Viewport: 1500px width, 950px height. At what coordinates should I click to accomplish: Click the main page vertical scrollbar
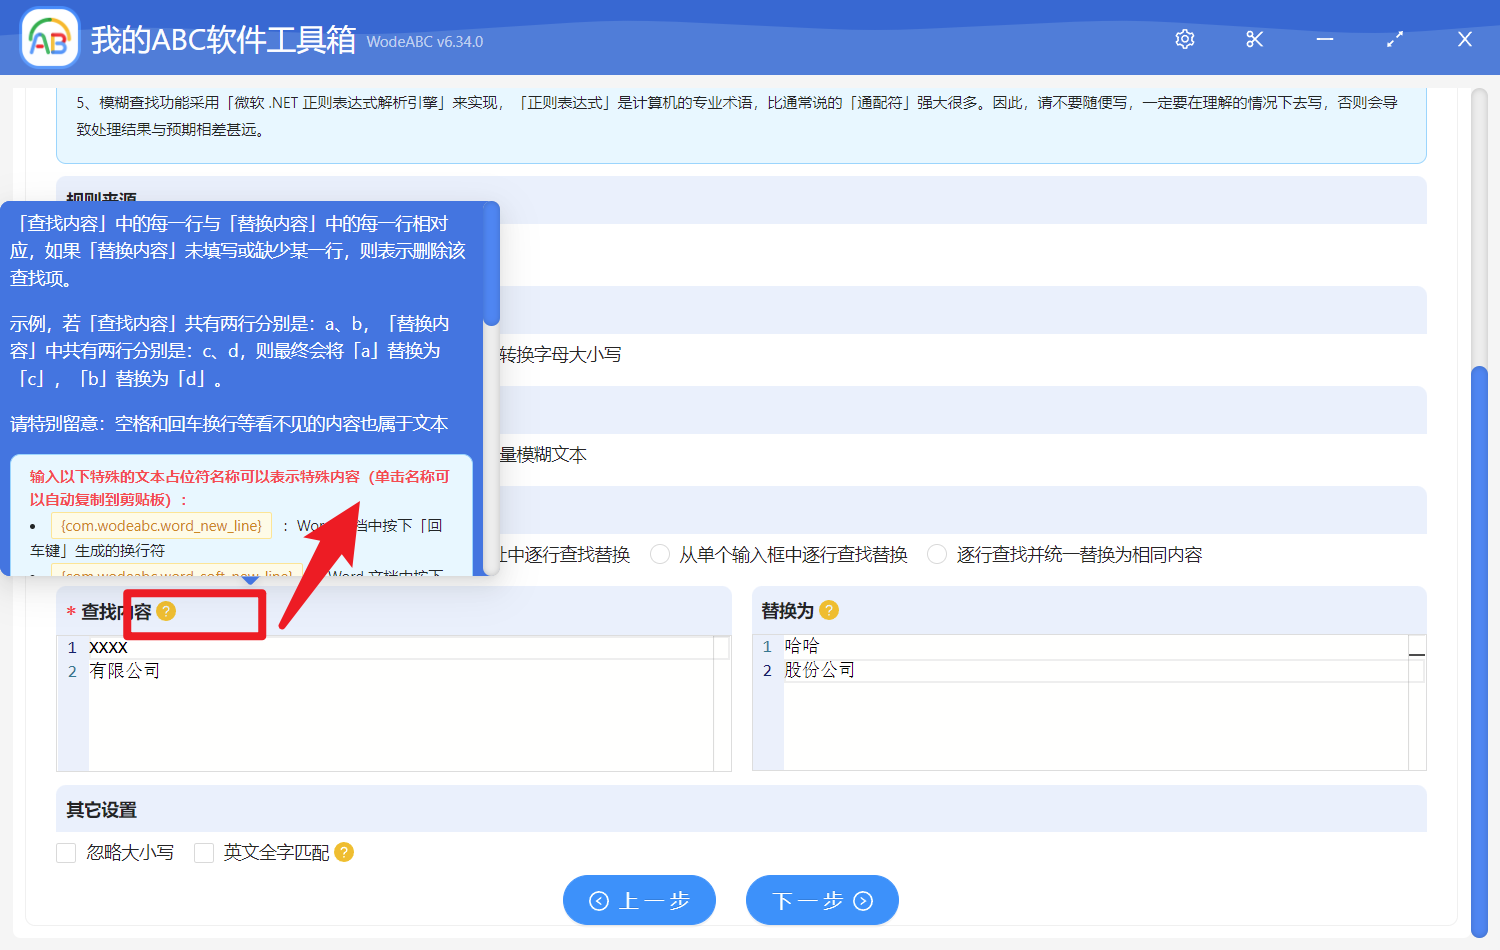tap(1479, 650)
